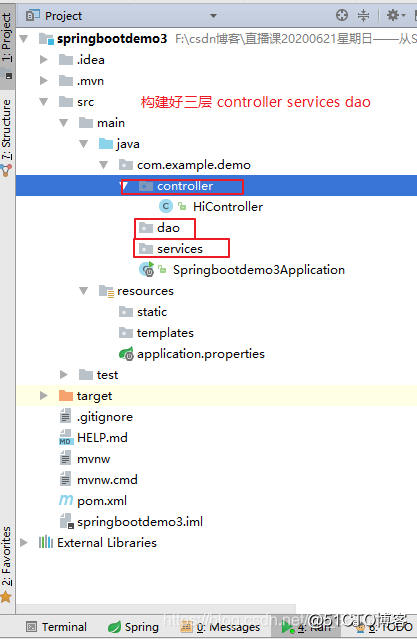Viewport: 417px width, 639px height.
Task: Select the springbootdemo3 project root
Action: 112,39
